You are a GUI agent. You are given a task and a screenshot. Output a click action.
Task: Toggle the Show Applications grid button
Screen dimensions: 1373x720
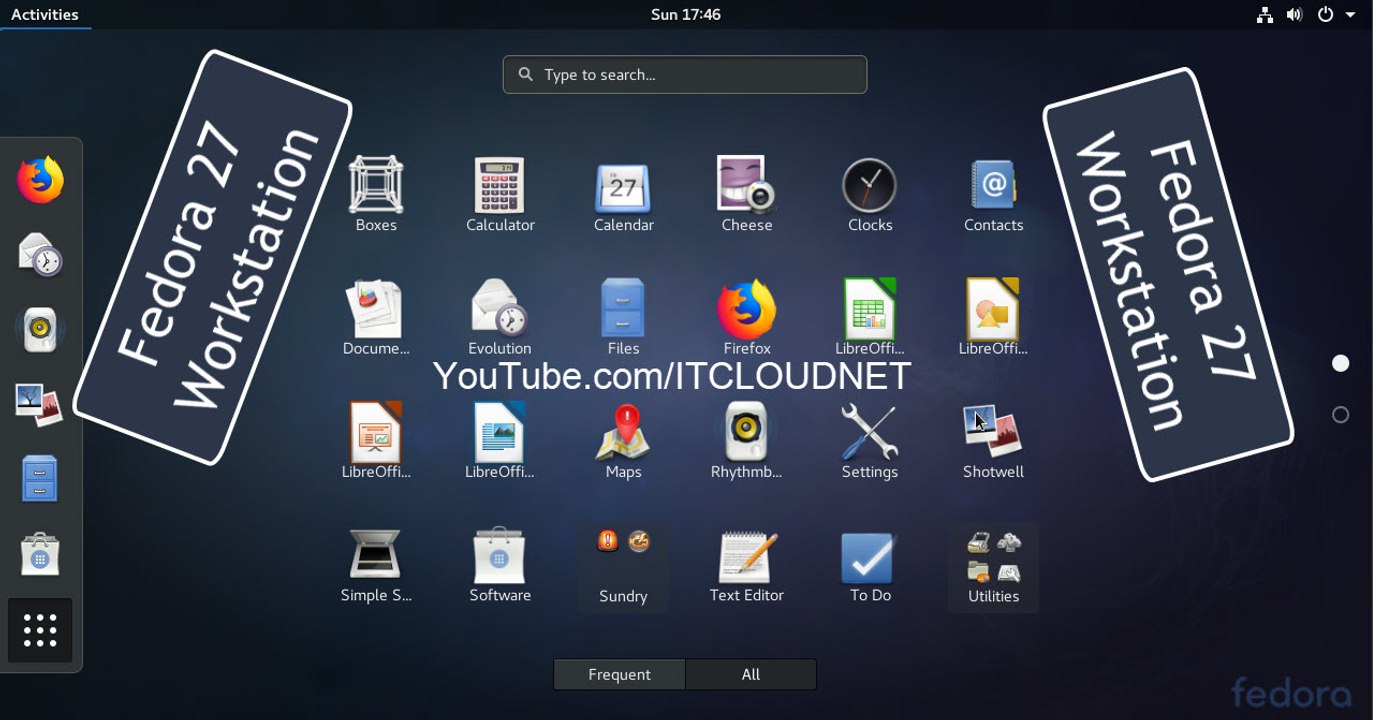[x=40, y=630]
